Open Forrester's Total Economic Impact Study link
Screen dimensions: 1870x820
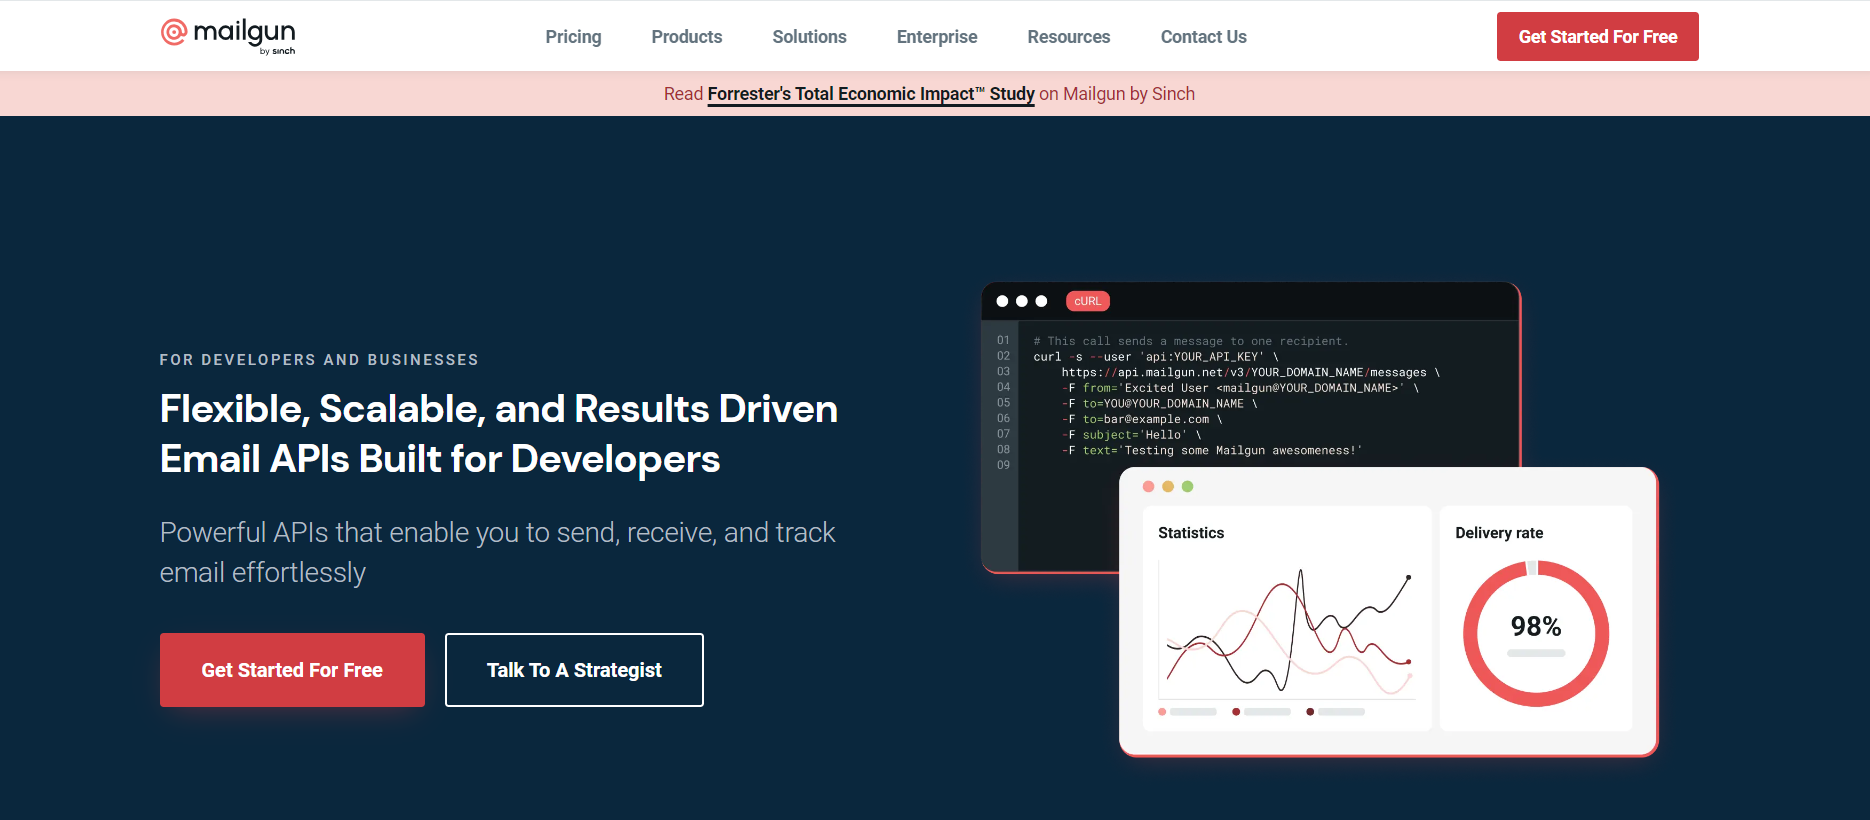[871, 94]
